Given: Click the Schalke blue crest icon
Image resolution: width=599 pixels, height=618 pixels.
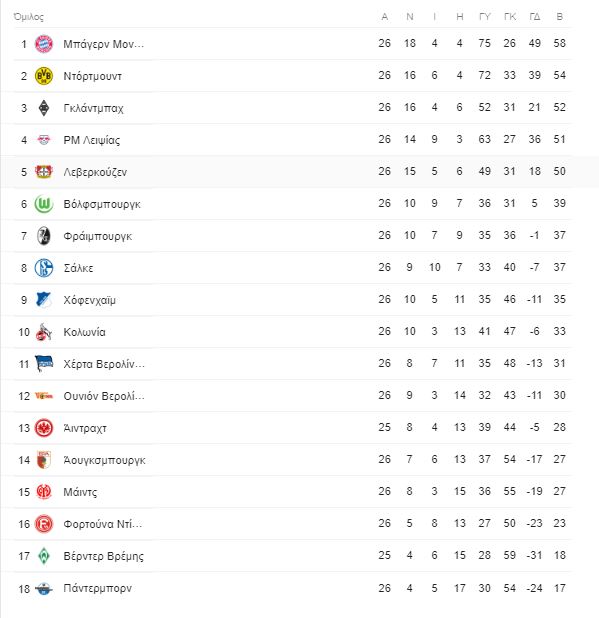Looking at the screenshot, I should (x=44, y=268).
